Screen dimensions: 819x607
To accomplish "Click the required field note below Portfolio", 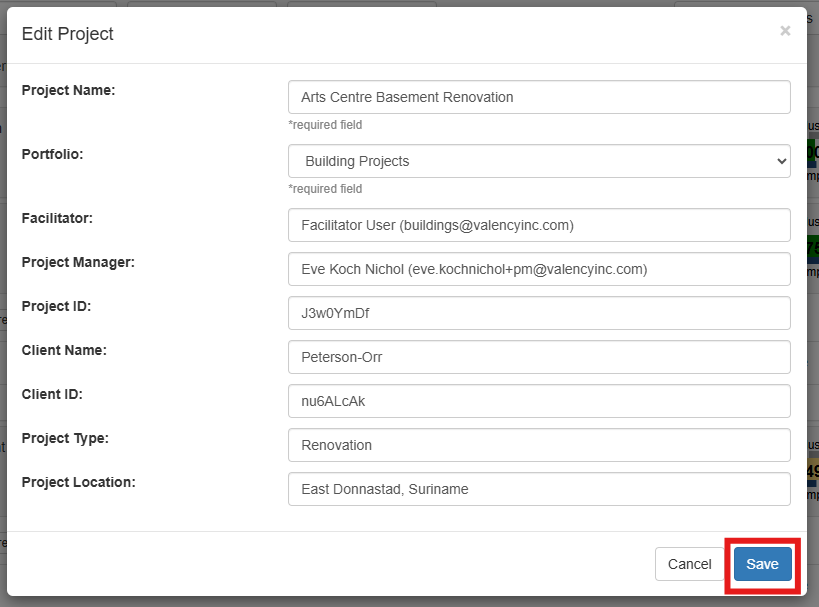I will [325, 188].
